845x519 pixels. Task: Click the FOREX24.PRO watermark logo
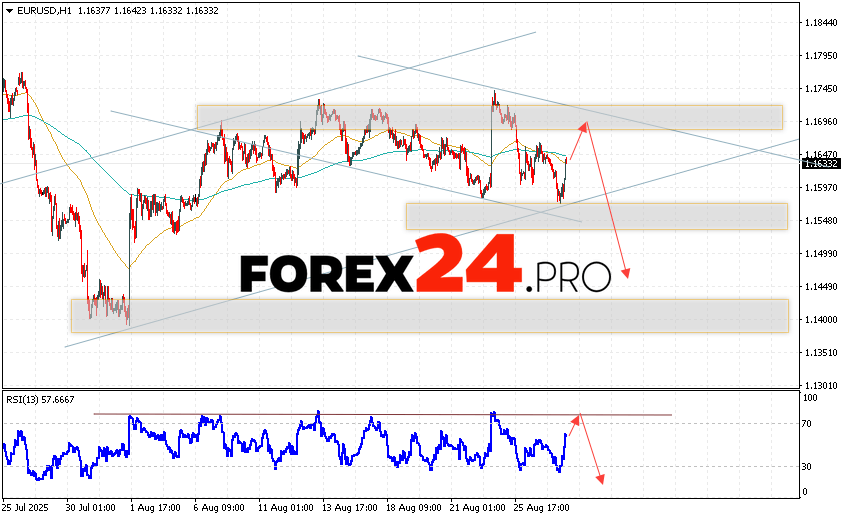tap(425, 266)
